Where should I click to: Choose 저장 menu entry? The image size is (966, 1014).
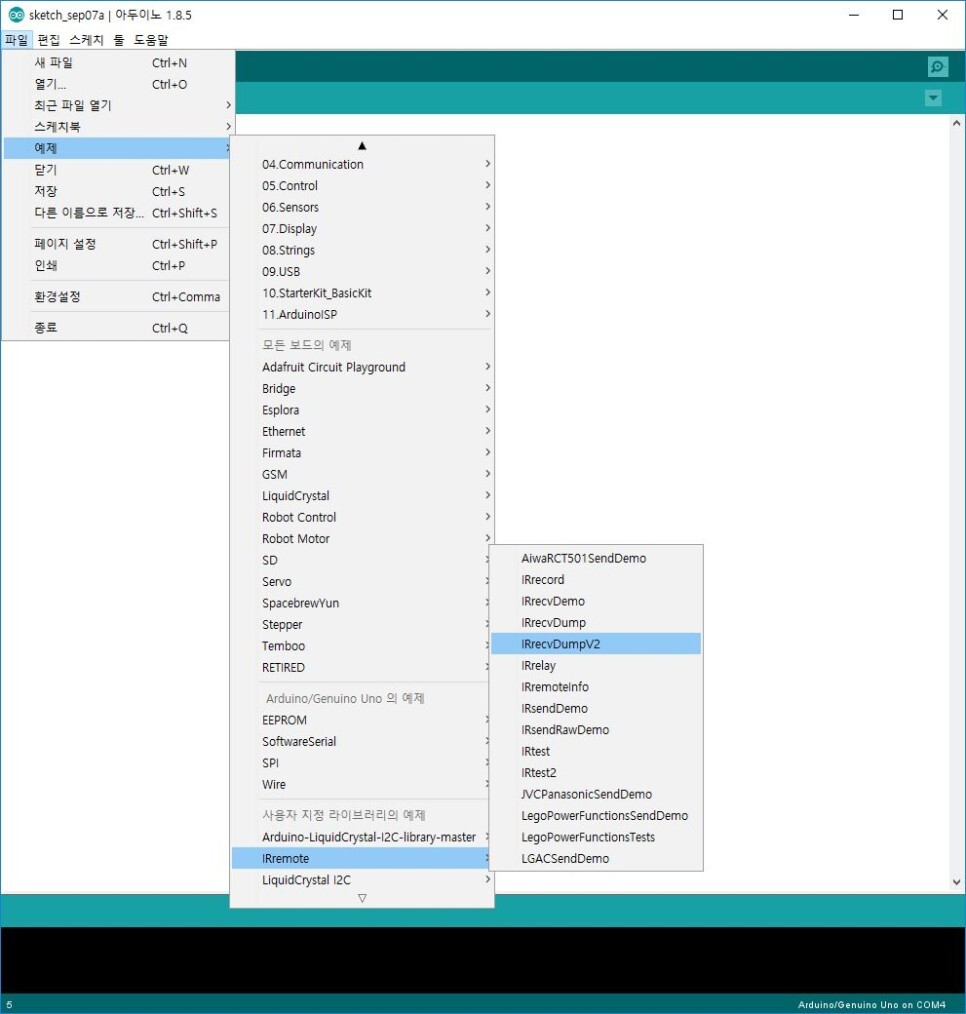click(117, 191)
